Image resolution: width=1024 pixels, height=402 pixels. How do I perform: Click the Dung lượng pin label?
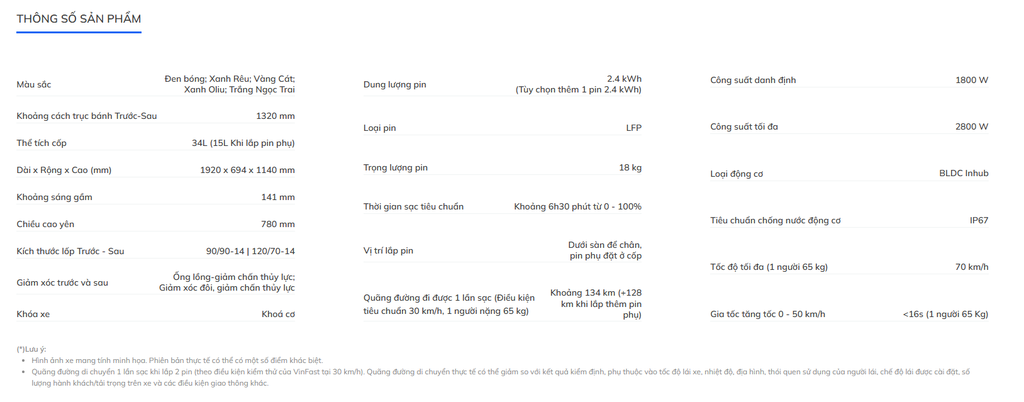[394, 84]
